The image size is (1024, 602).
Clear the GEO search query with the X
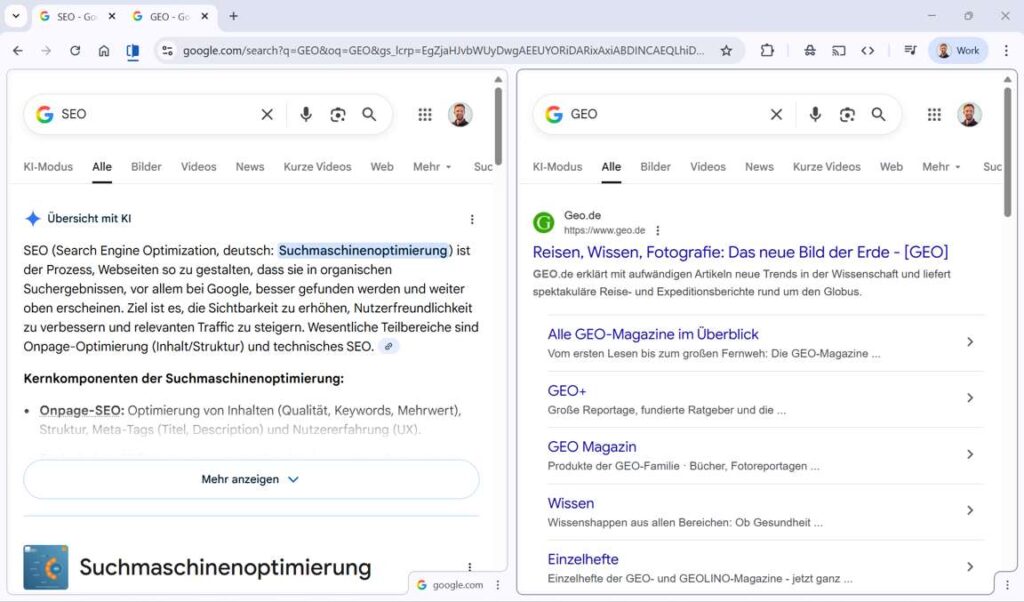click(777, 114)
